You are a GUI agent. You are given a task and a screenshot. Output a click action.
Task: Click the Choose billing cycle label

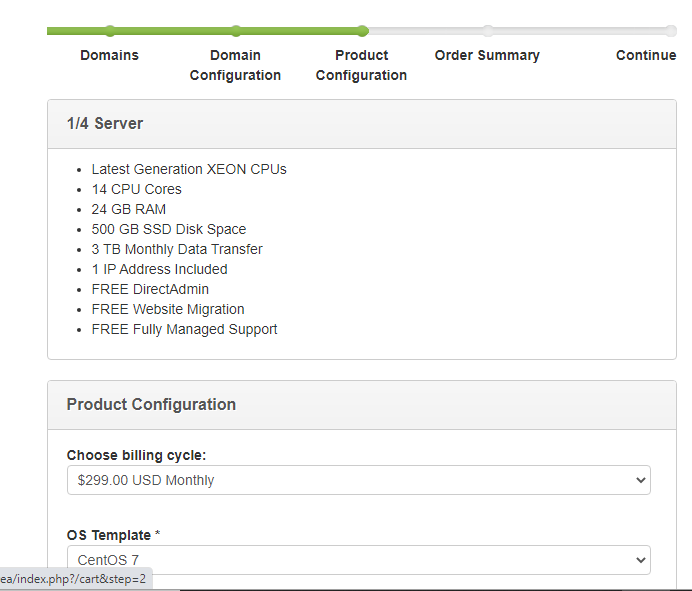tap(136, 455)
